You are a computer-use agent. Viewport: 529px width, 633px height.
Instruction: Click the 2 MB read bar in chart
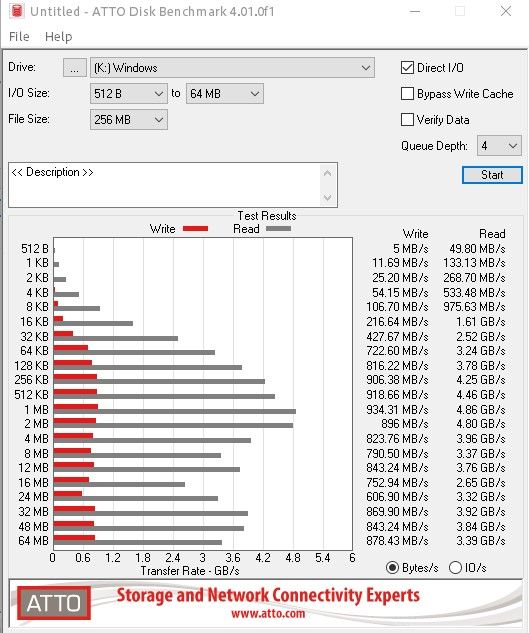point(173,425)
